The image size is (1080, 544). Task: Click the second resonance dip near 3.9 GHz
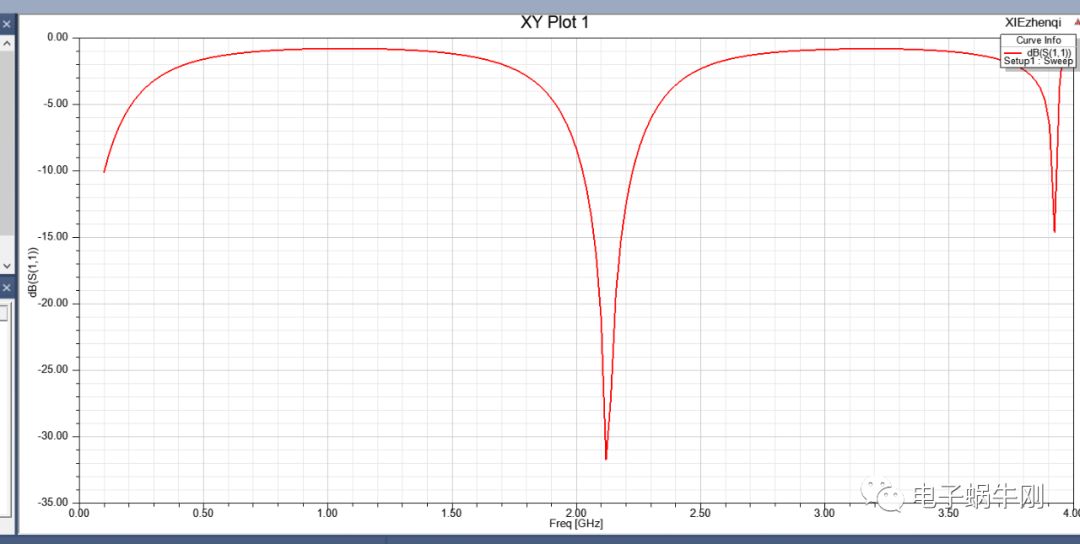pos(1054,231)
